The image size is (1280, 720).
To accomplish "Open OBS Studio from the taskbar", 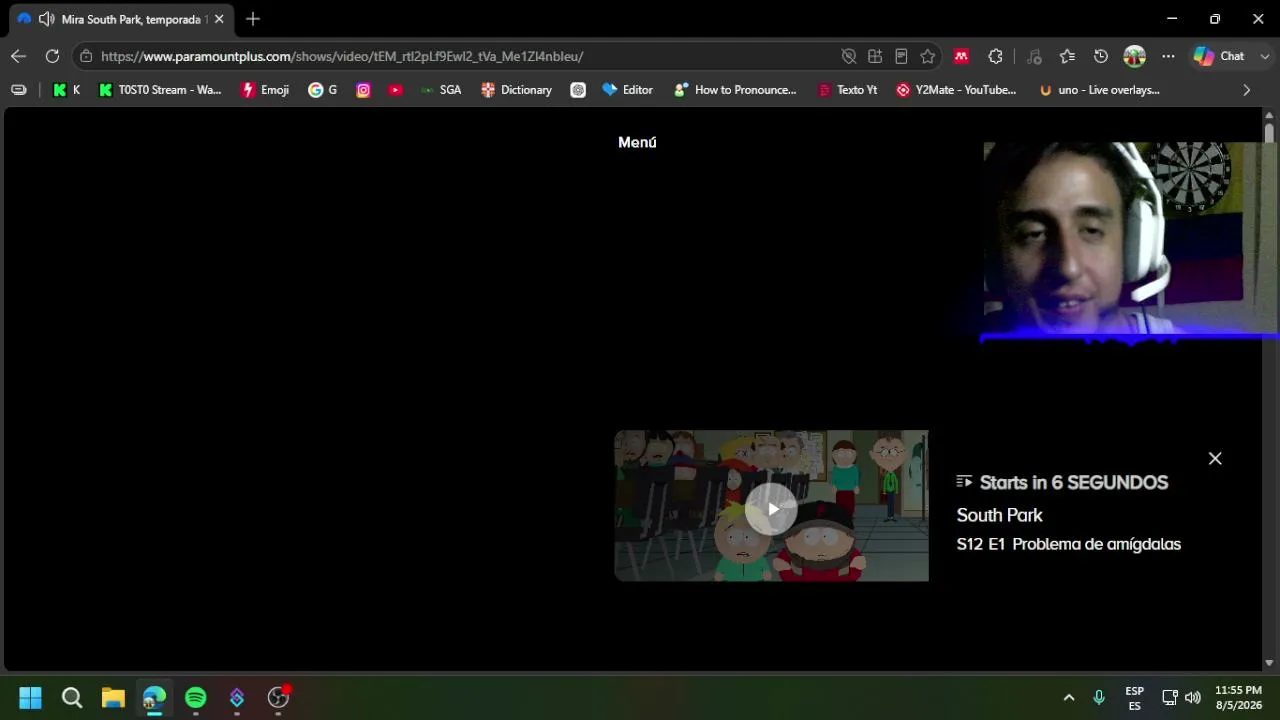I will pos(278,697).
